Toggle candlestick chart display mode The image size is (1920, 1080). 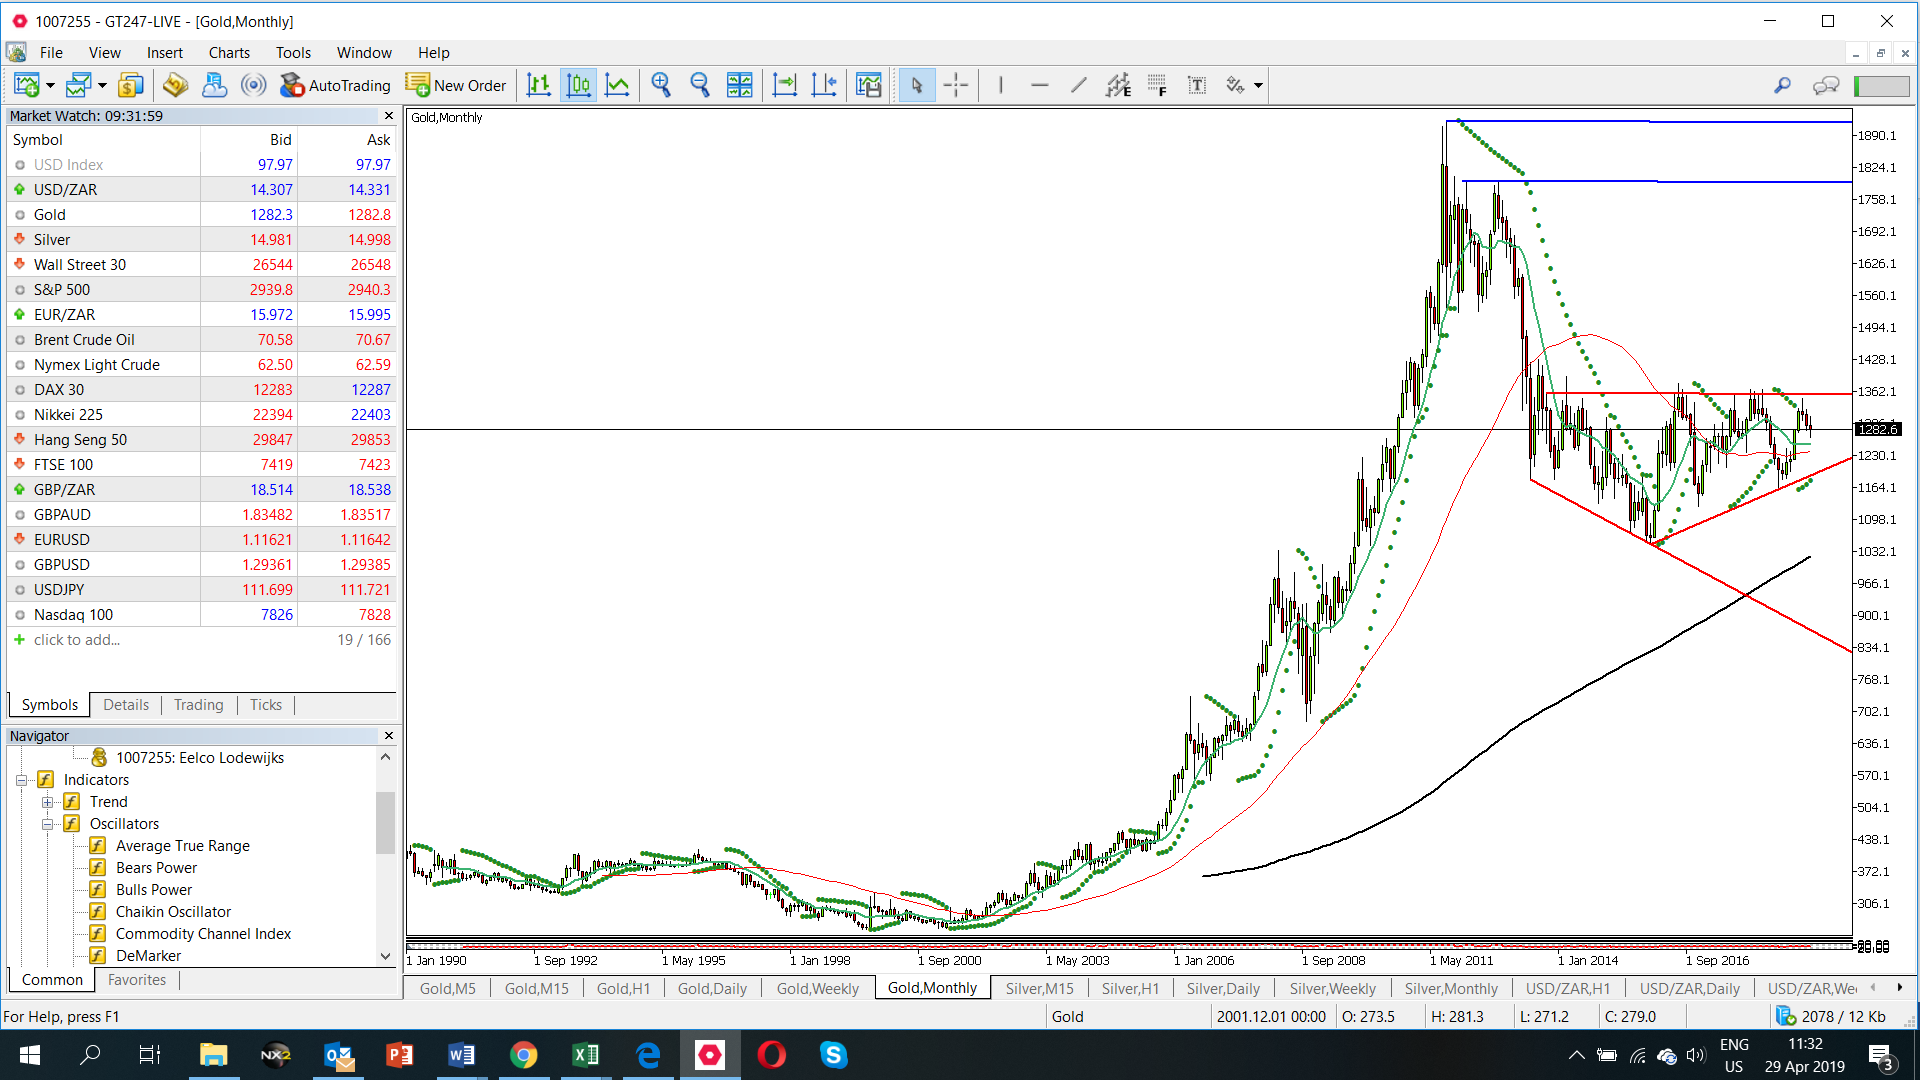(578, 85)
